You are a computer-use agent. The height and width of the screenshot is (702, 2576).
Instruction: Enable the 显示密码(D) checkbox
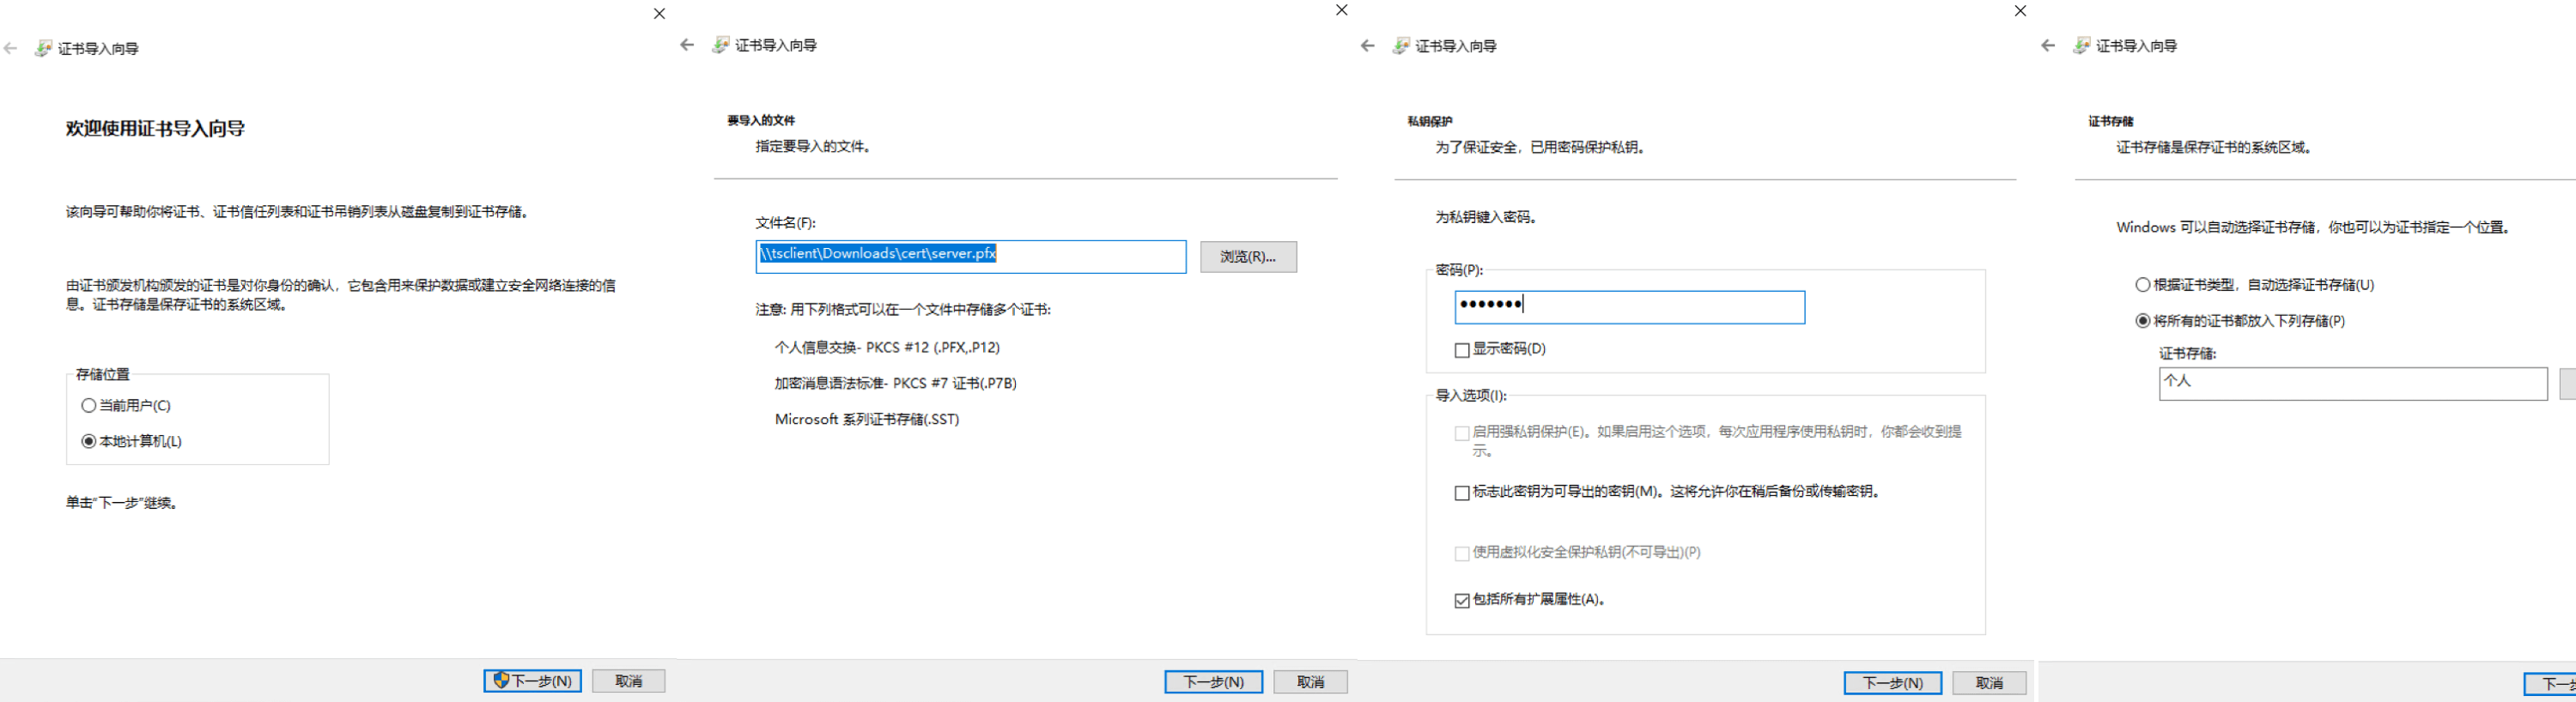click(x=1462, y=350)
